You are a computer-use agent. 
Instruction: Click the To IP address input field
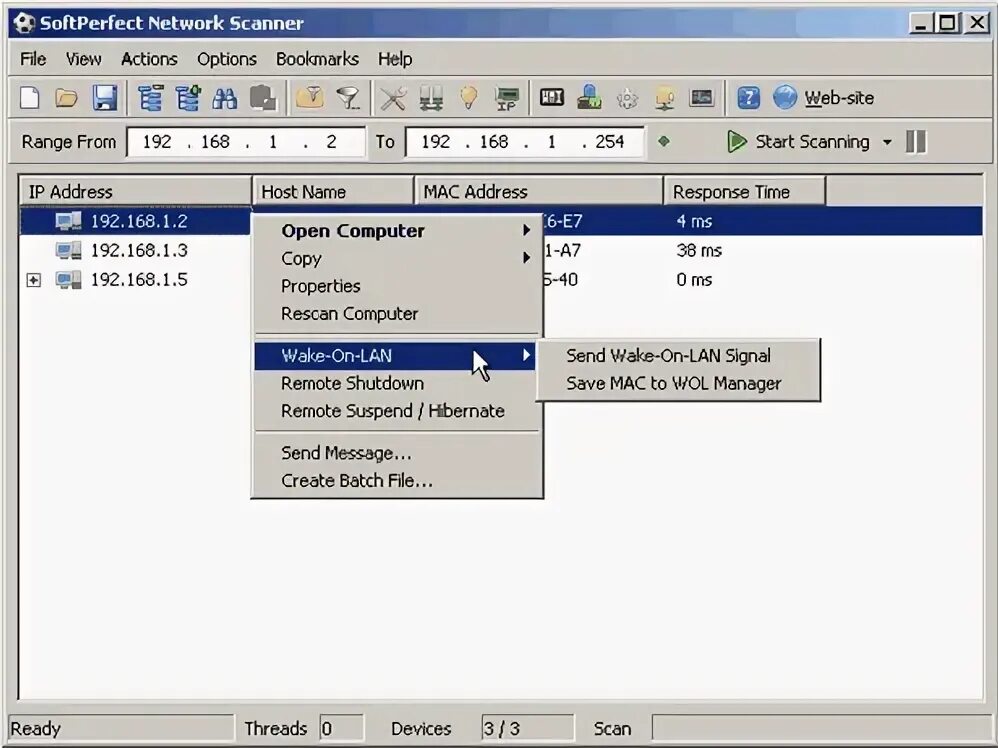[525, 141]
